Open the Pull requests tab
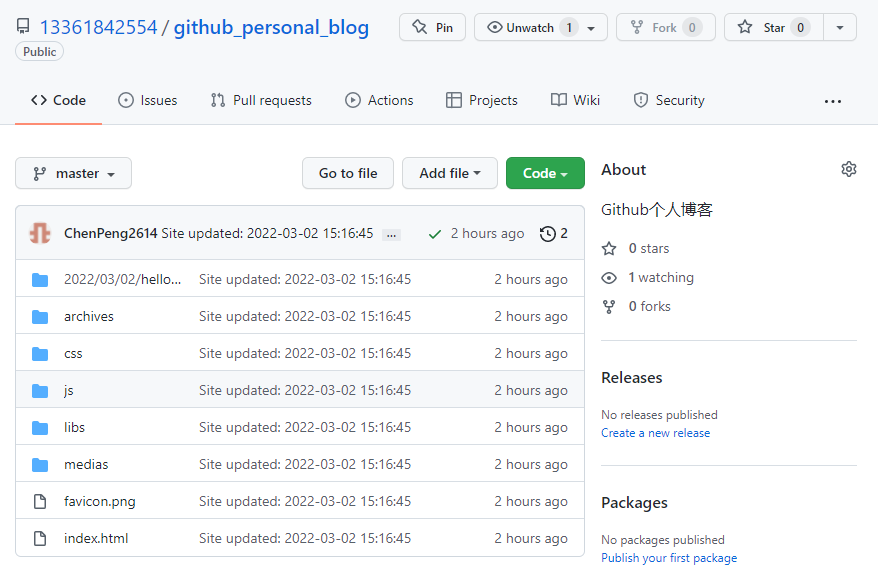Viewport: 878px width, 570px height. (261, 100)
